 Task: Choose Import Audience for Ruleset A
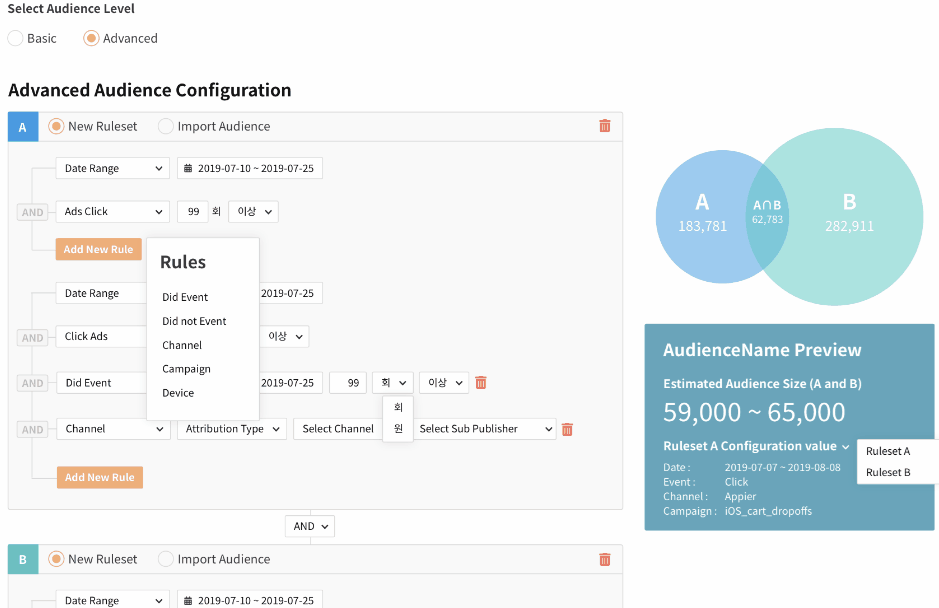[x=166, y=127]
